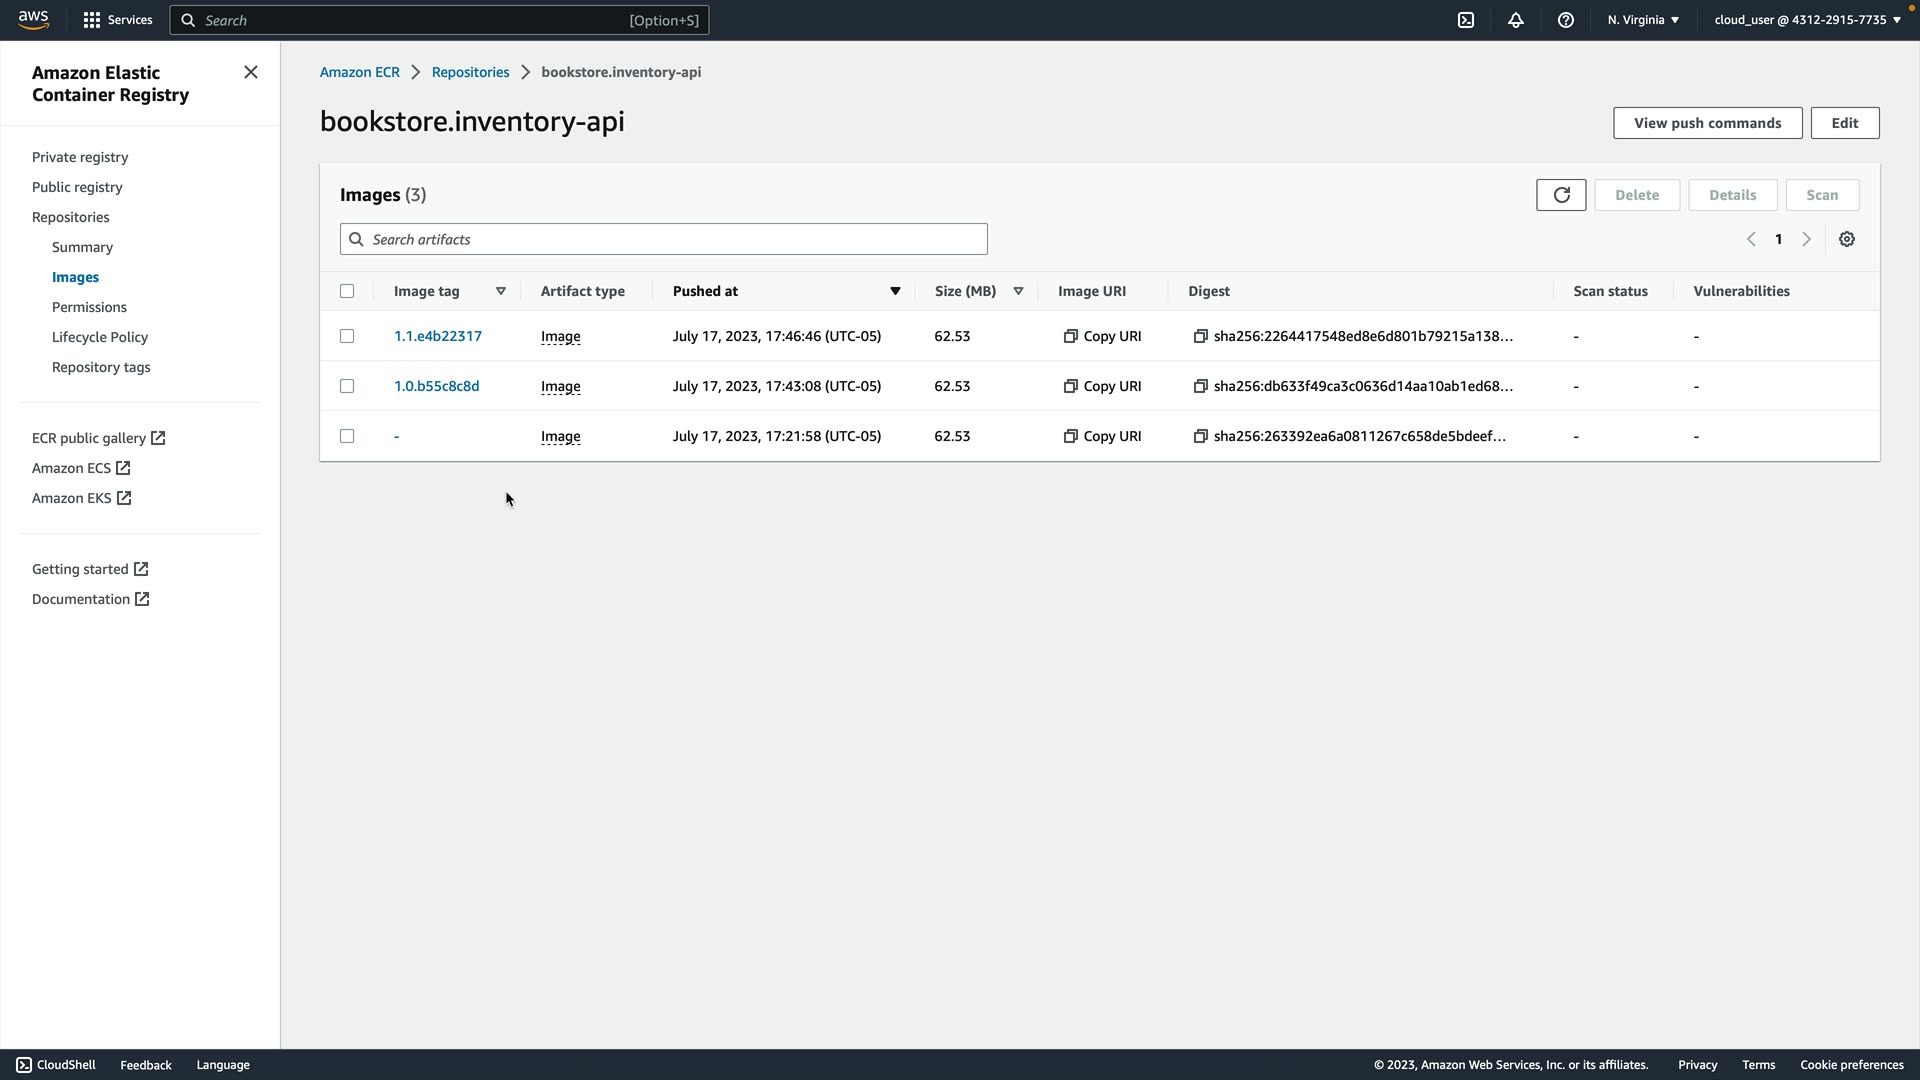Copy digest of the 1.1.e4b22317 image
The height and width of the screenshot is (1080, 1920).
pyautogui.click(x=1200, y=336)
